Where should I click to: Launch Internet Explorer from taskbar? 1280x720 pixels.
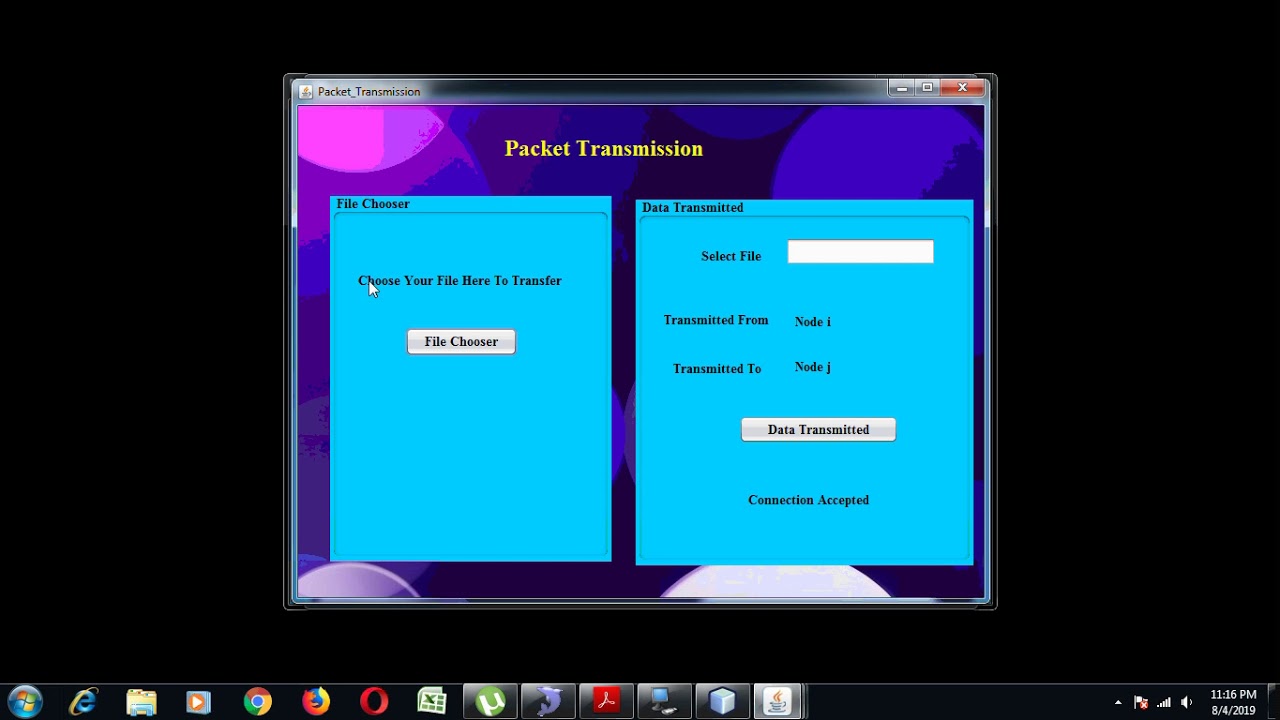[83, 702]
